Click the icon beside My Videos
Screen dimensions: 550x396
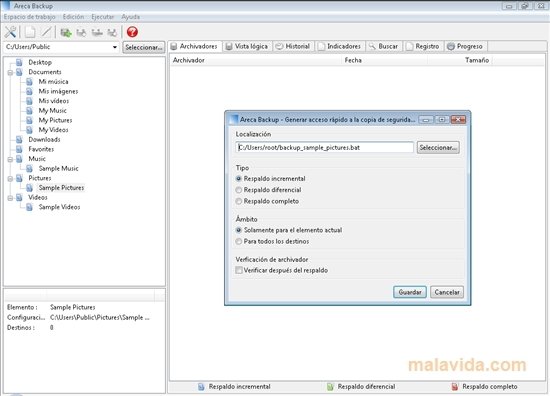pyautogui.click(x=29, y=130)
